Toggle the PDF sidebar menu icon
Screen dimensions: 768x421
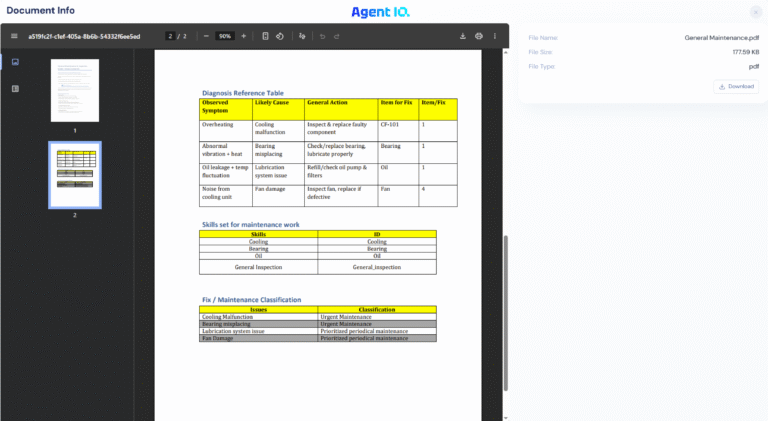click(x=14, y=36)
